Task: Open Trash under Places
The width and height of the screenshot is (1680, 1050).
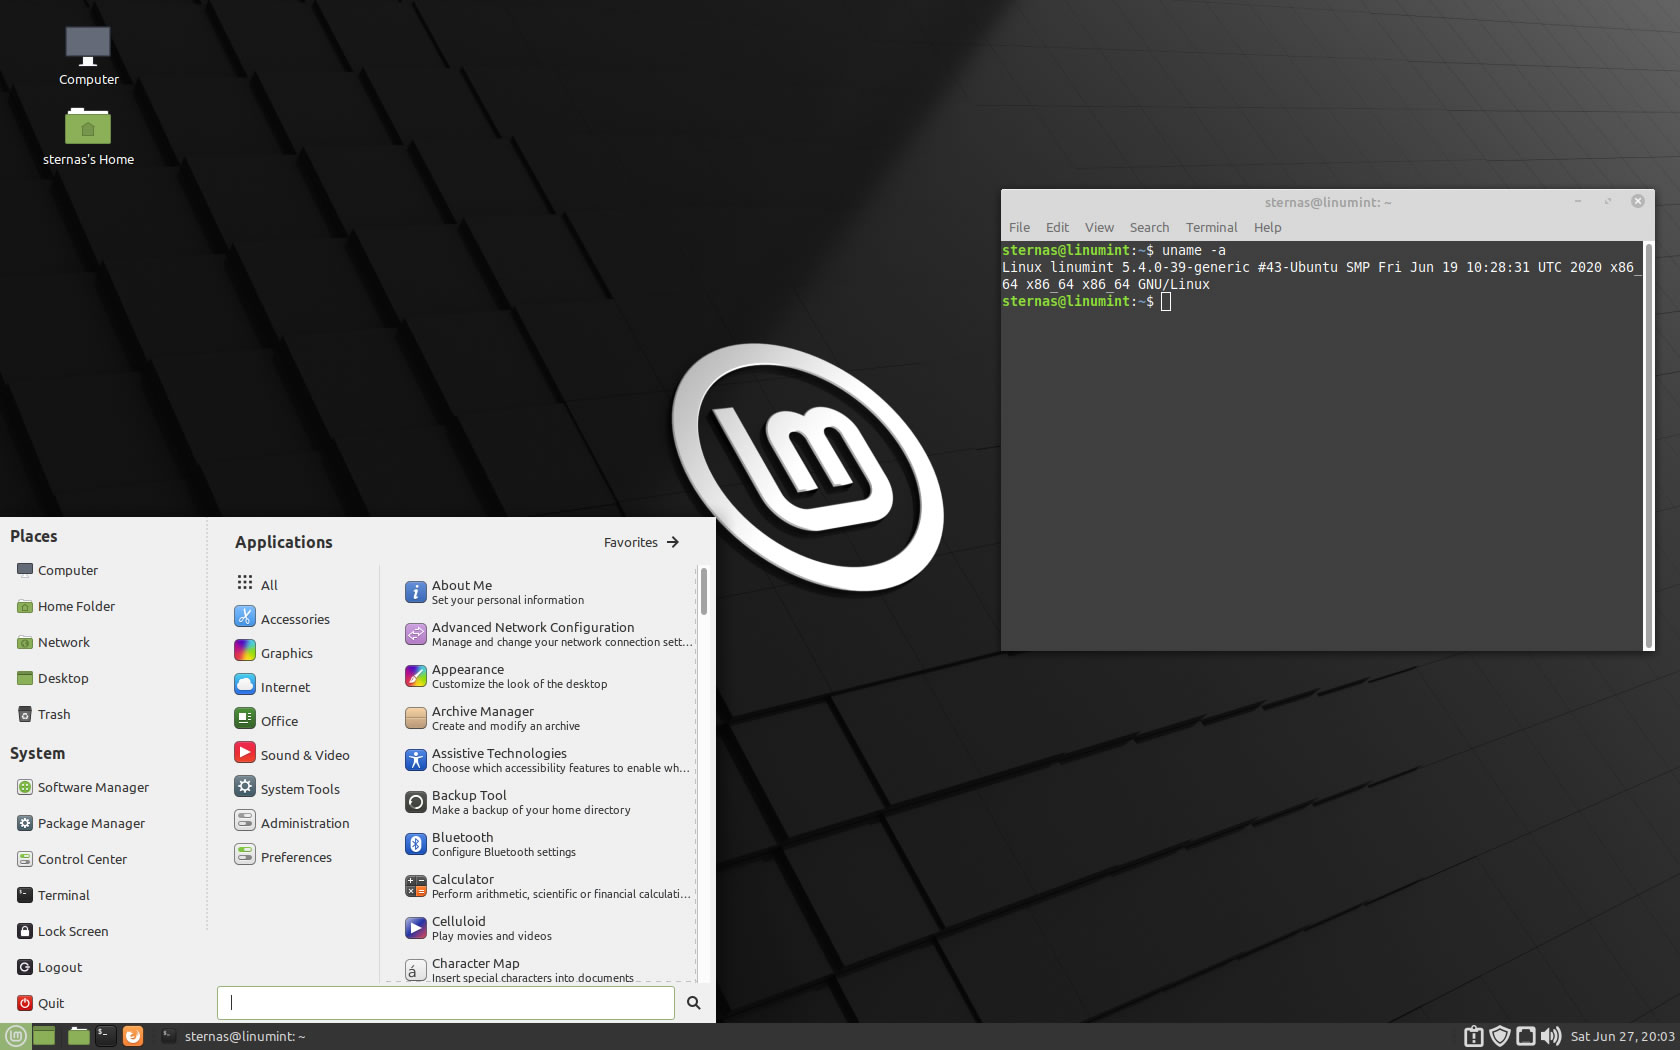Action: pos(44,714)
